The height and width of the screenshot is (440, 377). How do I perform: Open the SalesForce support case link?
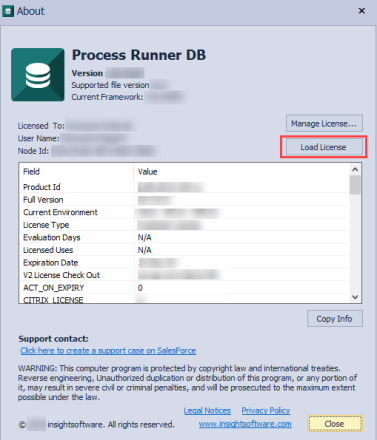click(108, 351)
